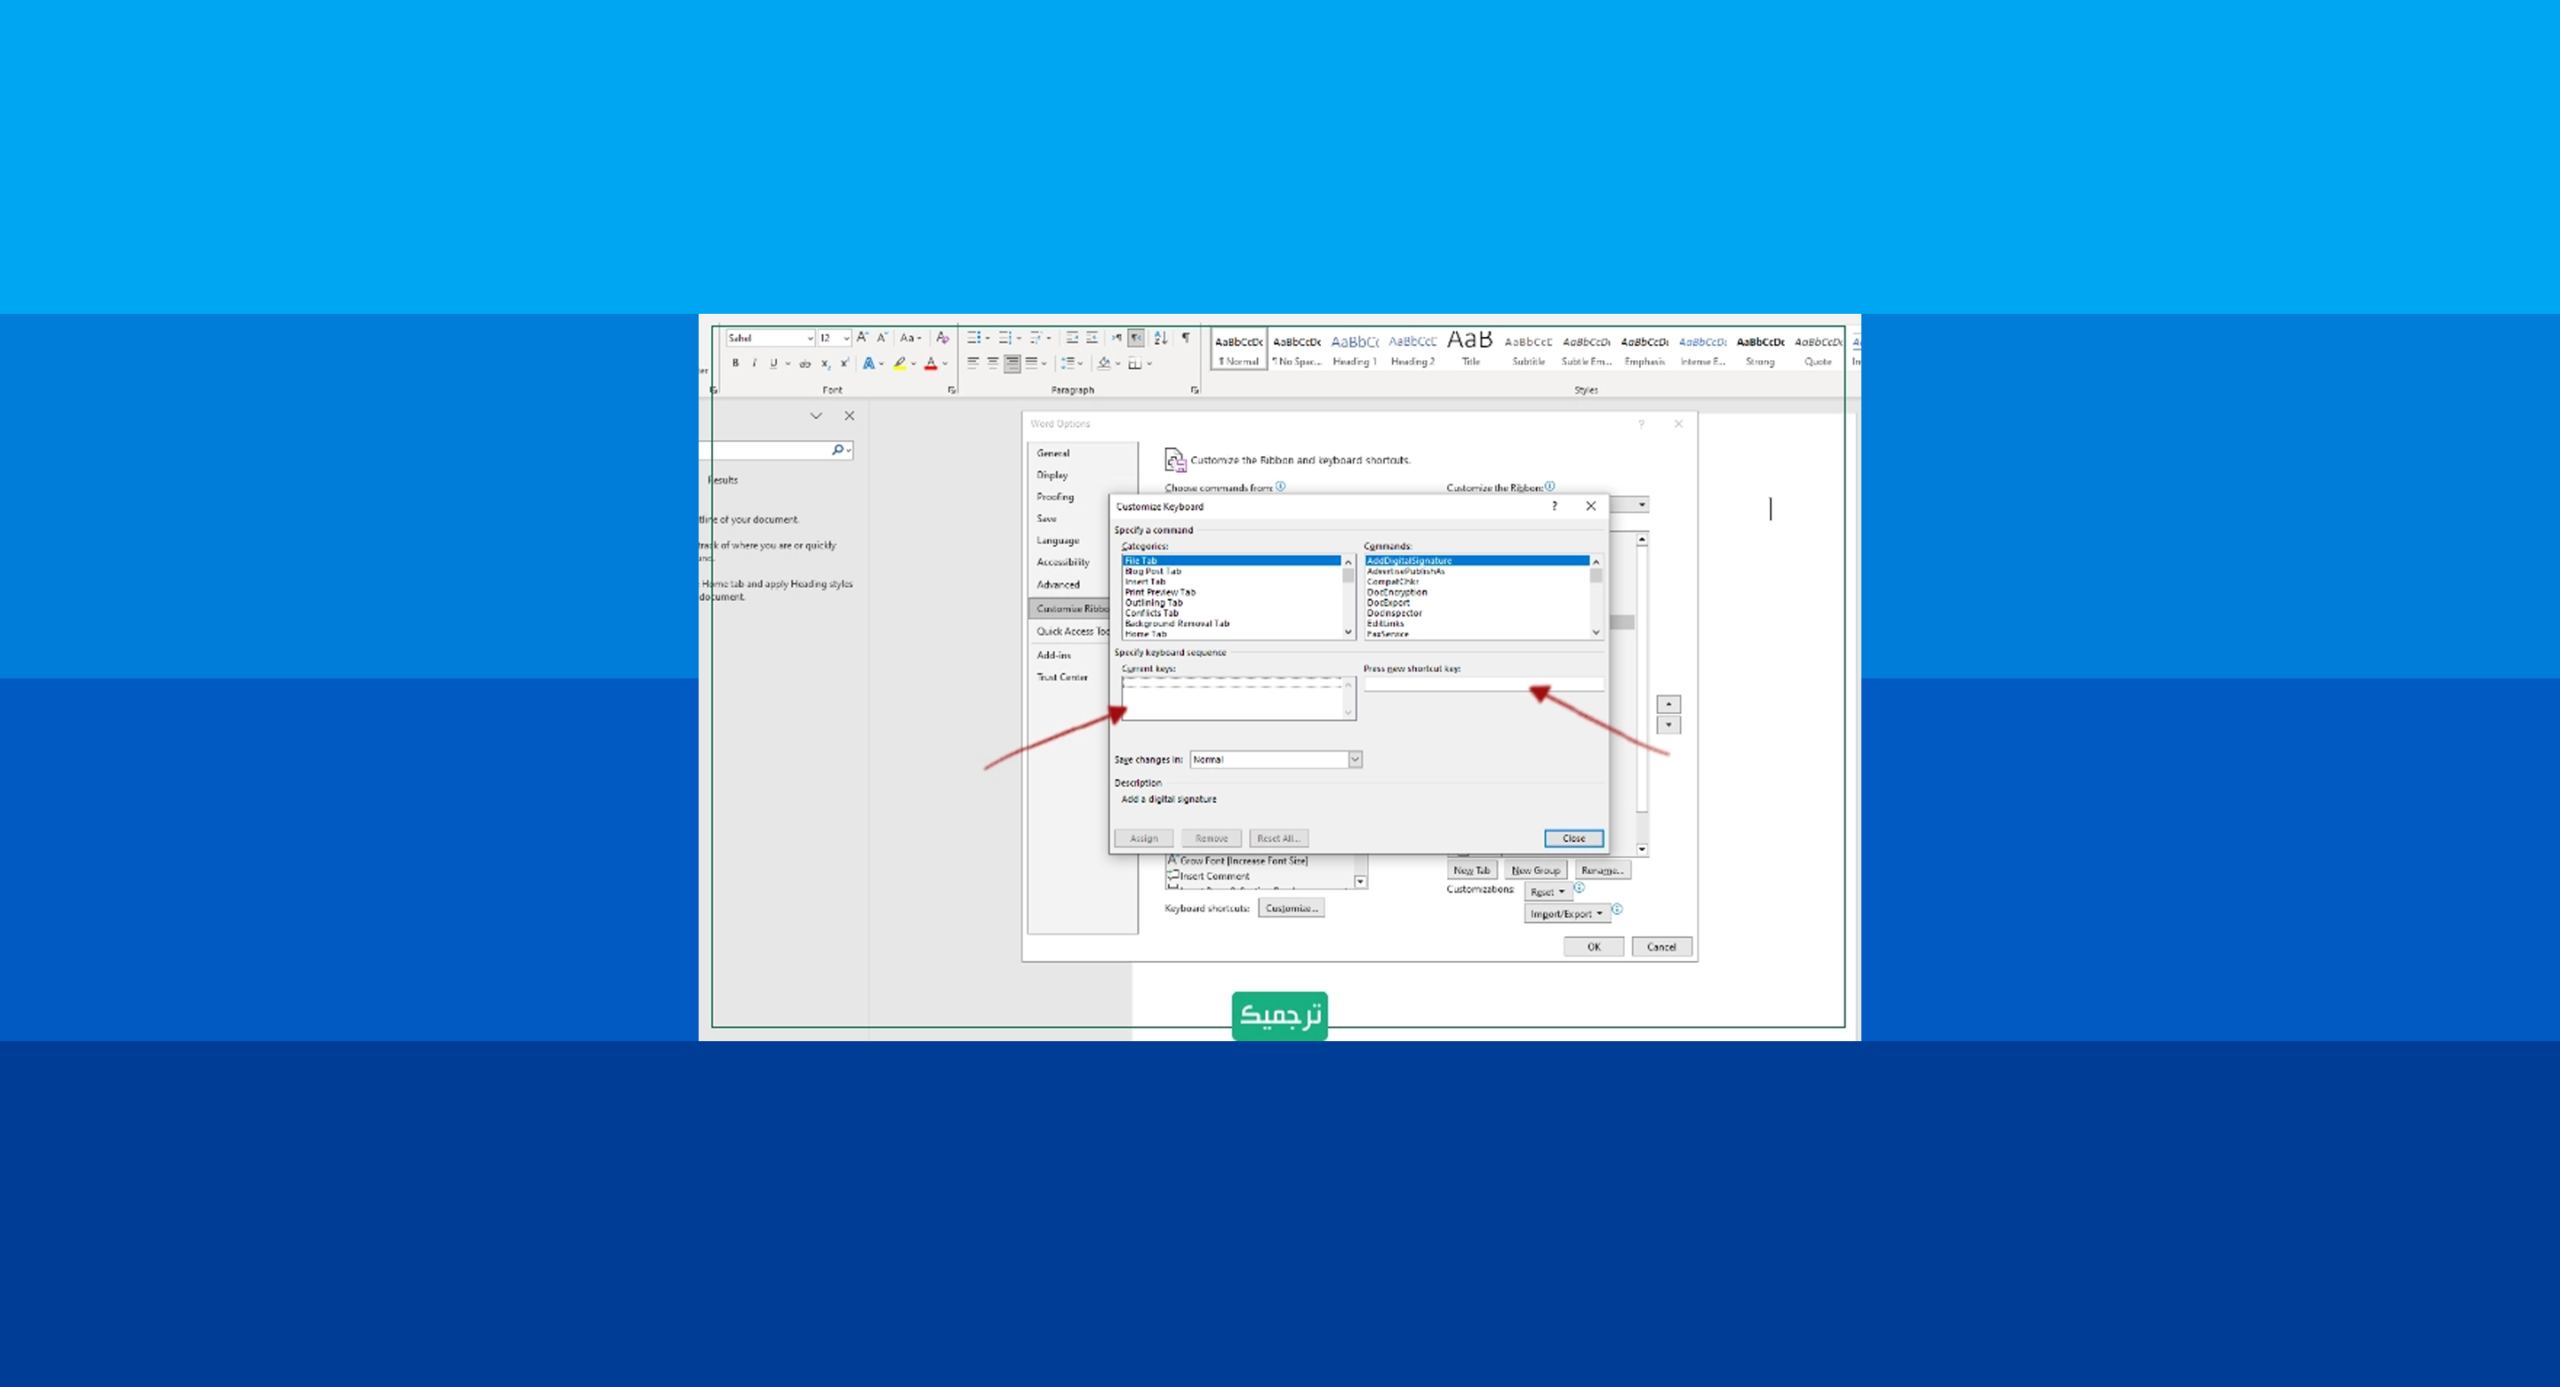Toggle Bold formatting in ribbon
The width and height of the screenshot is (2560, 1387).
pyautogui.click(x=735, y=363)
